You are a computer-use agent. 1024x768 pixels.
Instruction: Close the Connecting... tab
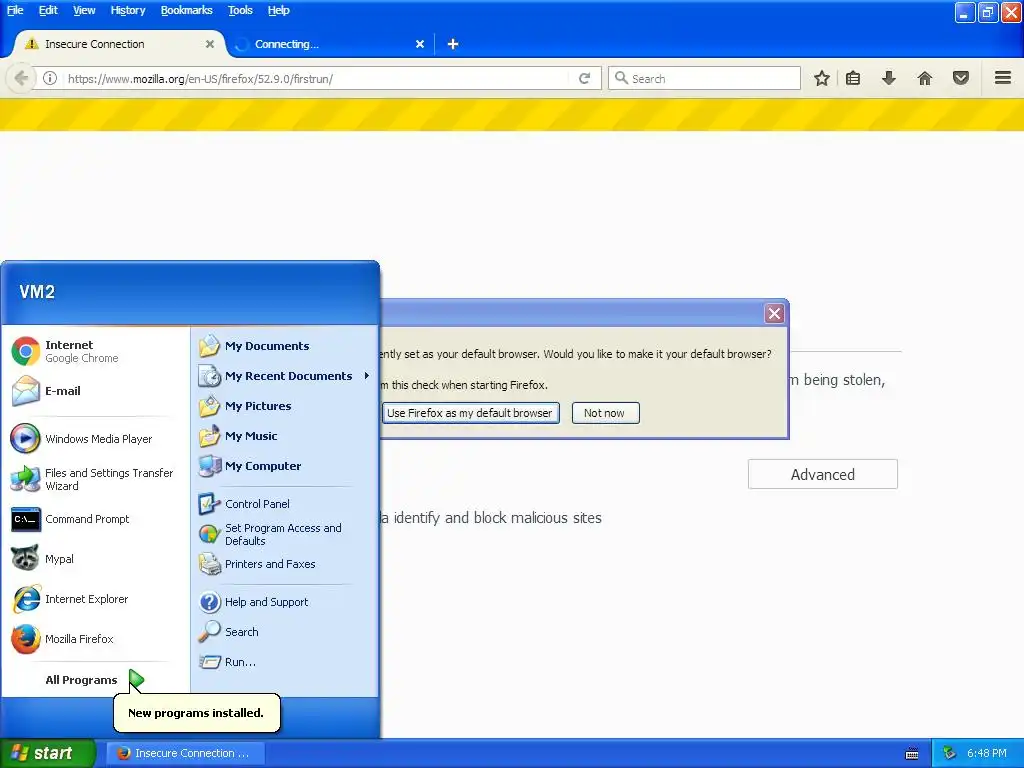[420, 44]
